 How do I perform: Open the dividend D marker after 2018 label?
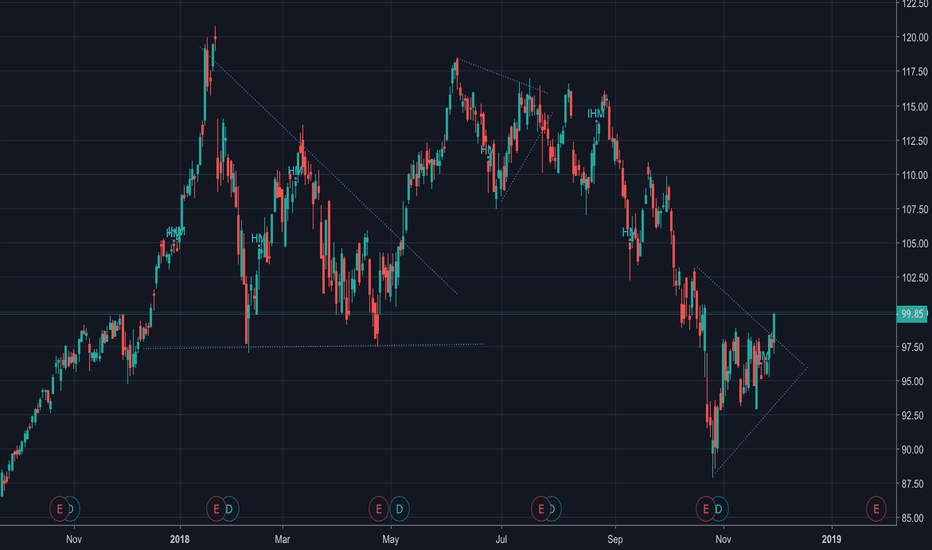[229, 509]
